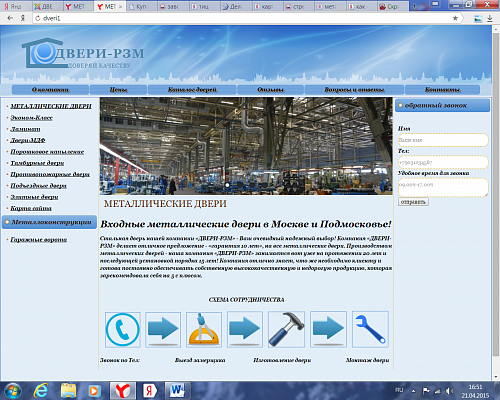Image resolution: width=500 pixels, height=400 pixels.
Task: Go back with the browser back arrow
Action: [10, 18]
